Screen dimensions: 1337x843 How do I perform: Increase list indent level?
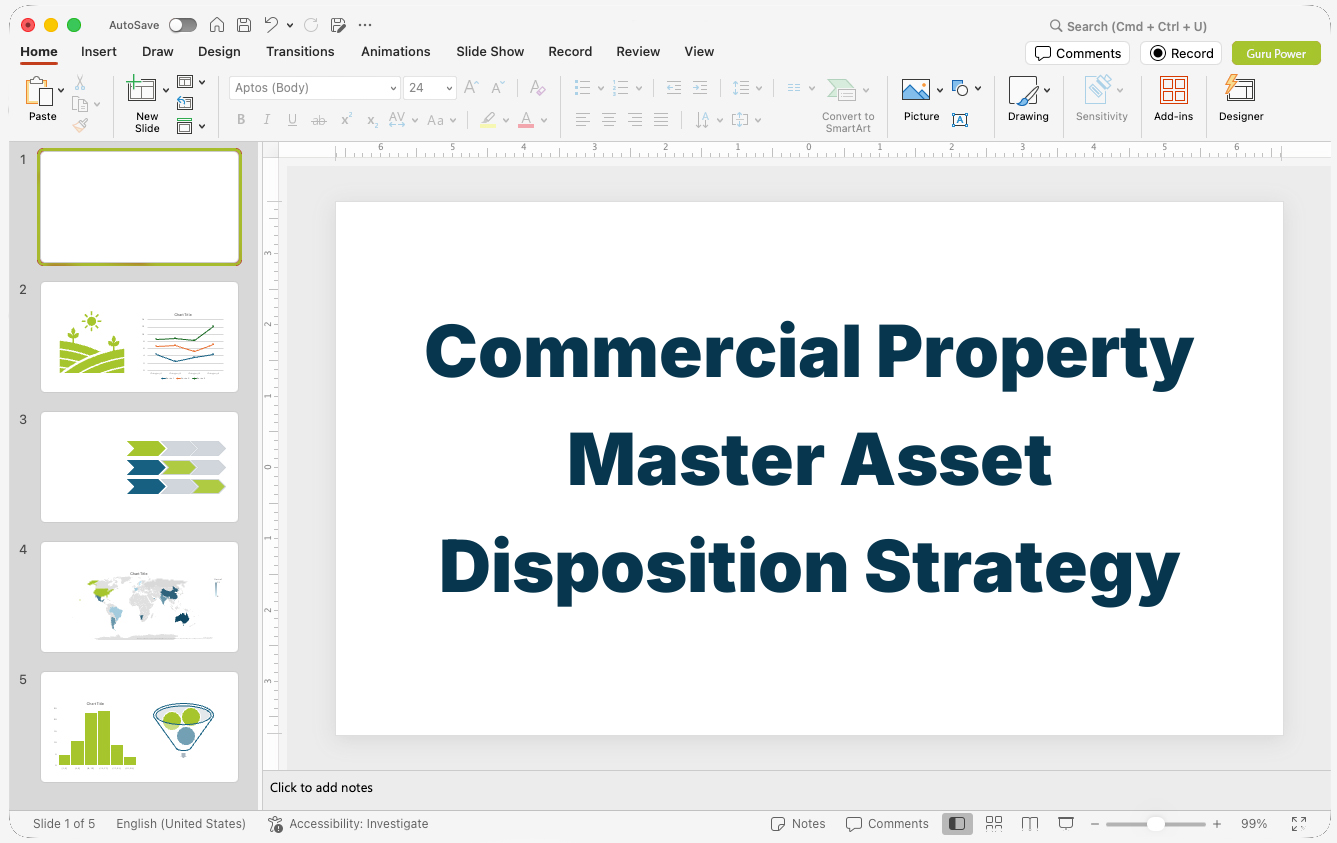(700, 88)
